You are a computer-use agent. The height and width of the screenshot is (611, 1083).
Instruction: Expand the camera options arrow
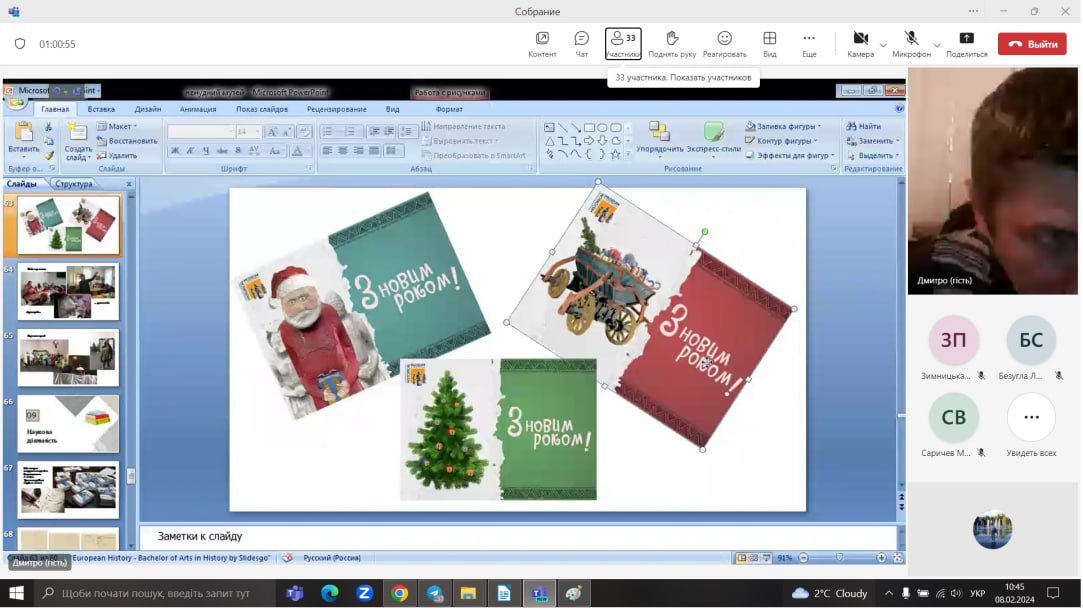click(883, 46)
